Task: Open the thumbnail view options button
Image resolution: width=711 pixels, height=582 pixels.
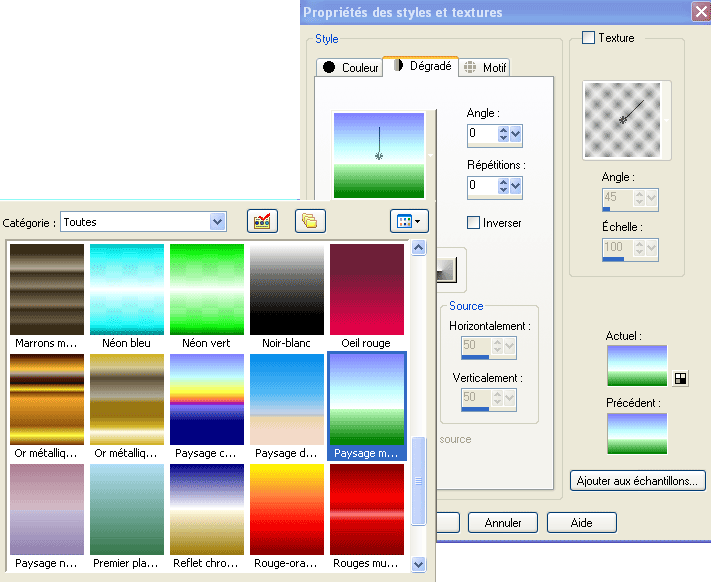Action: tap(410, 221)
